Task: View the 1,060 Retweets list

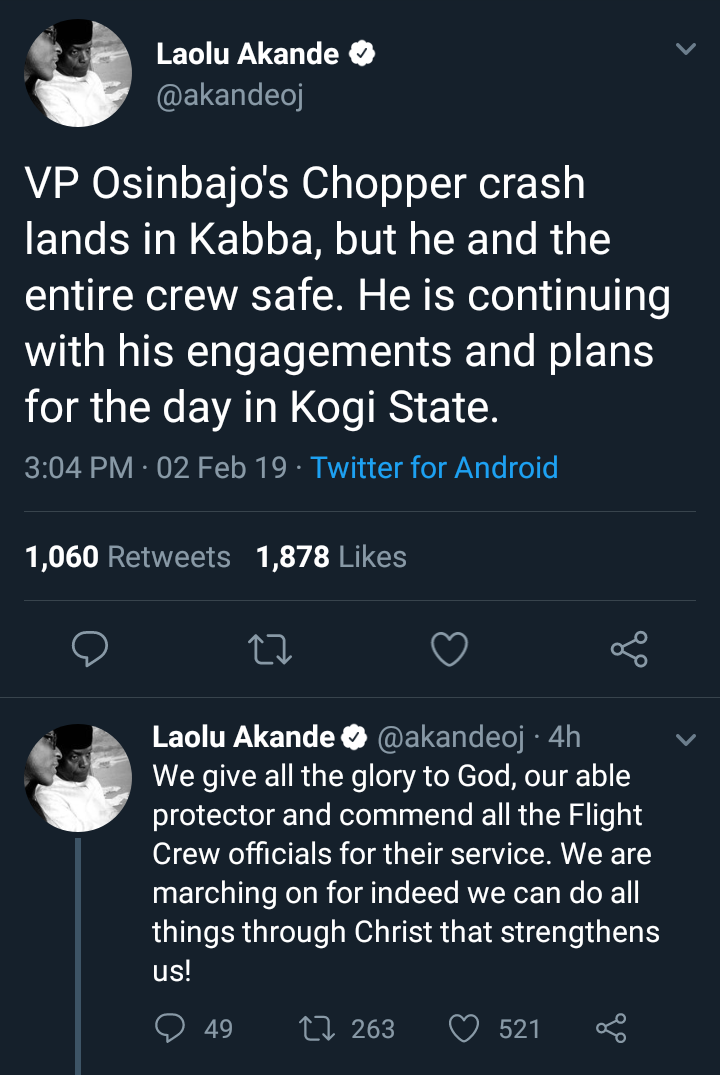Action: point(127,557)
